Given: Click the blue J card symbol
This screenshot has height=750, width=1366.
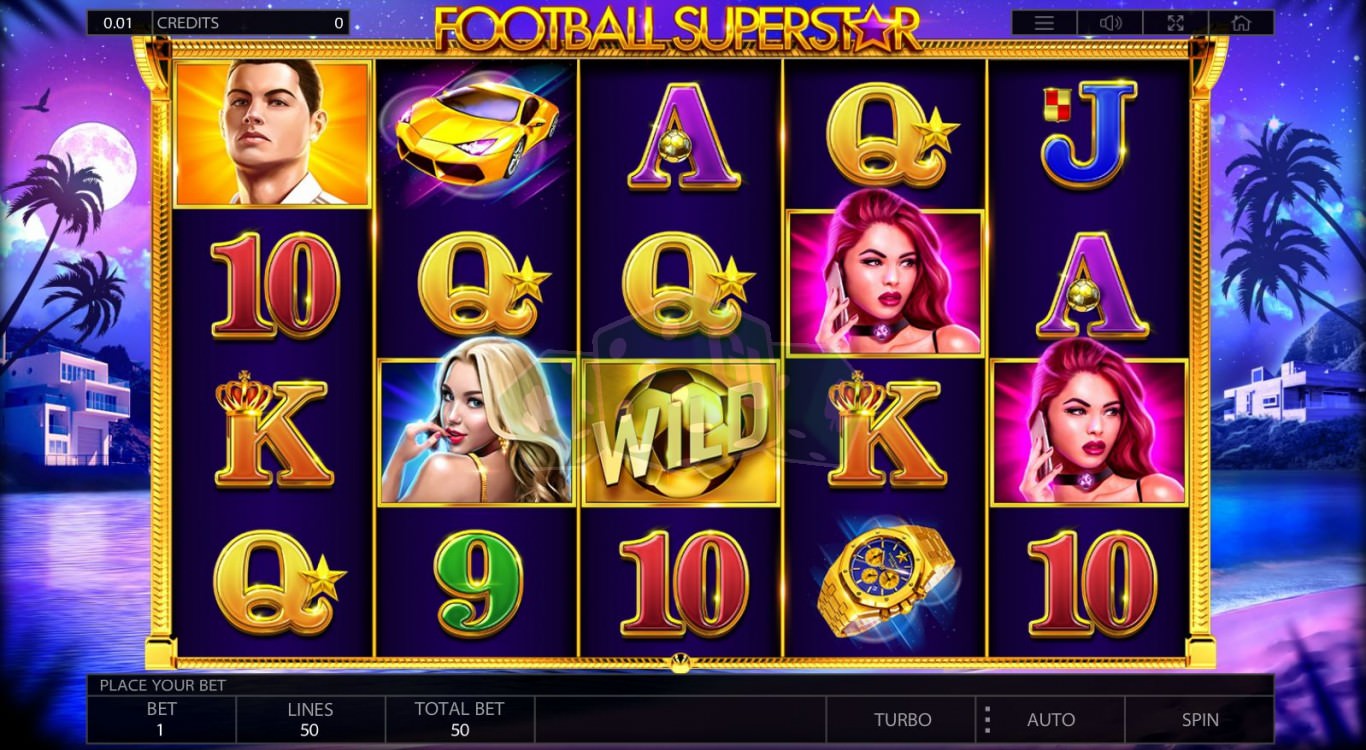Looking at the screenshot, I should pos(1090,133).
